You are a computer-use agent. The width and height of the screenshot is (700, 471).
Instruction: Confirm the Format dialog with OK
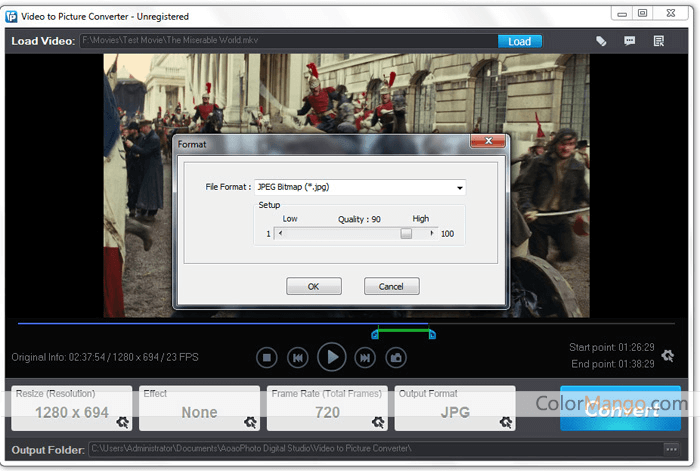(314, 286)
